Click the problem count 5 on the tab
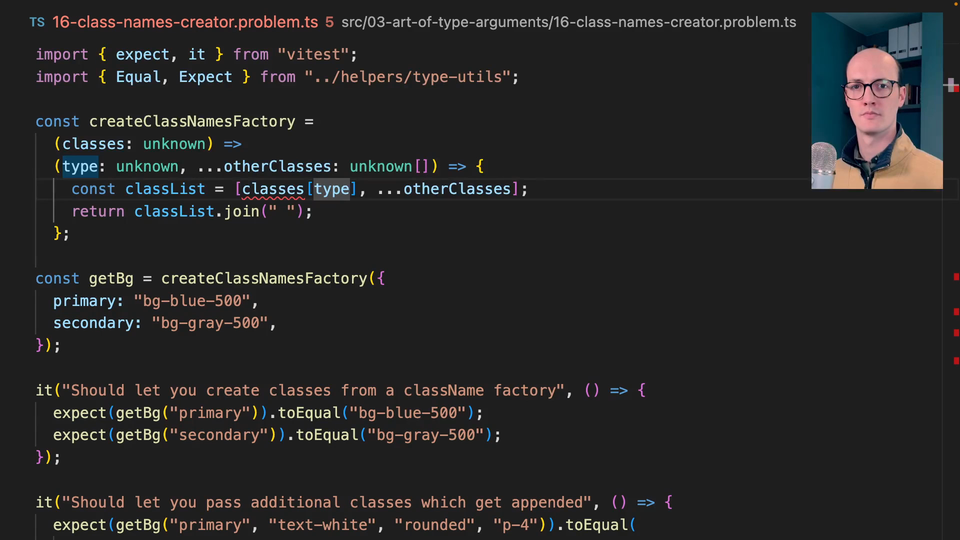960x540 pixels. [329, 21]
